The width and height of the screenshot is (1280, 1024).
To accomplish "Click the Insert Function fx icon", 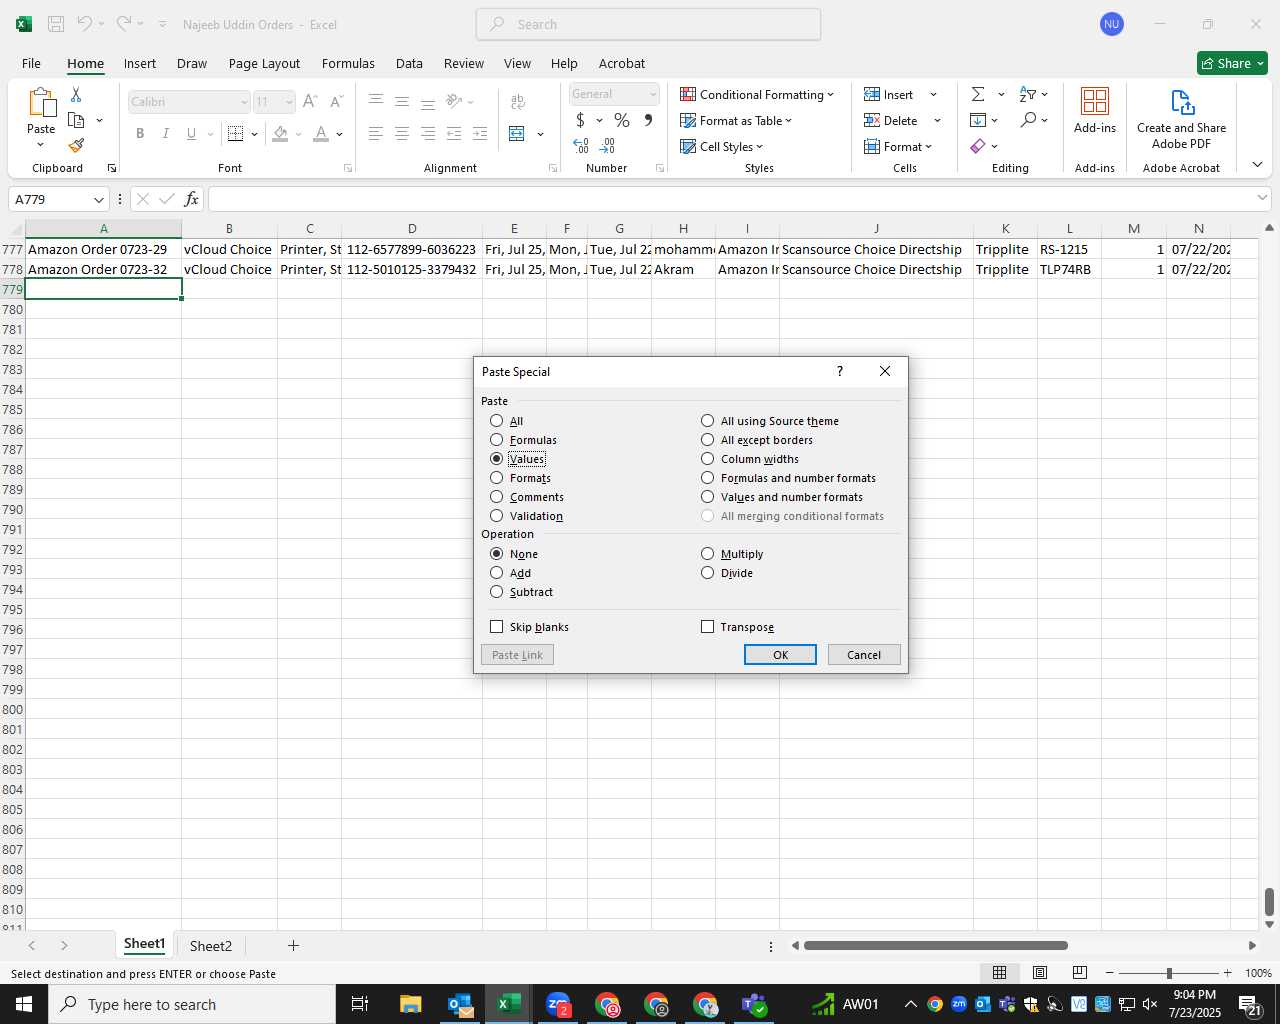I will pos(191,199).
